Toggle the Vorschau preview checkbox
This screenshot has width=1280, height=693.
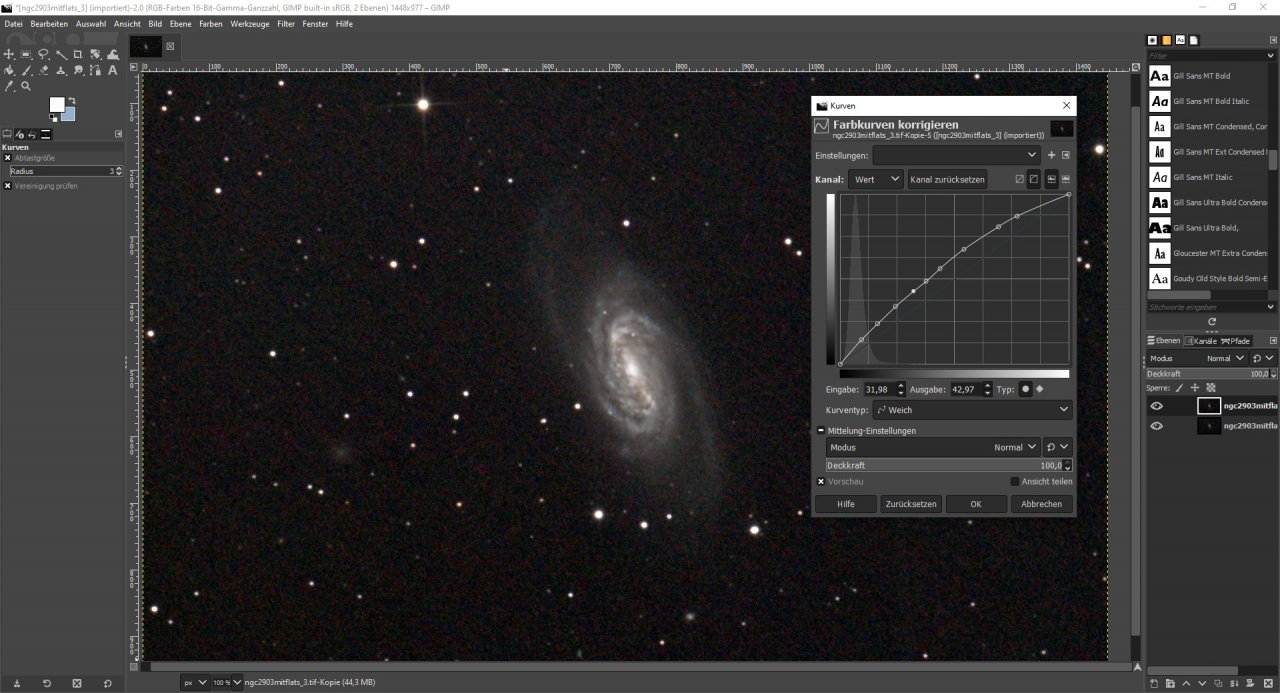[821, 481]
